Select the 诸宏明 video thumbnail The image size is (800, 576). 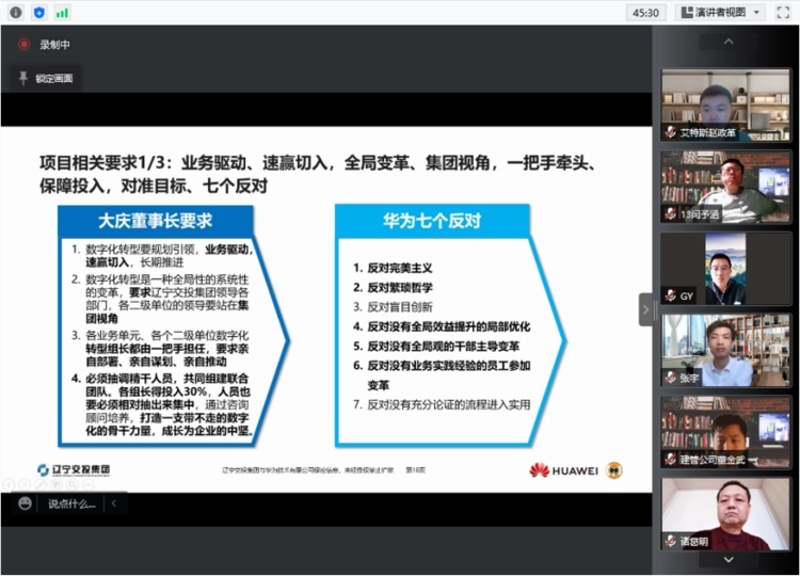tap(725, 514)
